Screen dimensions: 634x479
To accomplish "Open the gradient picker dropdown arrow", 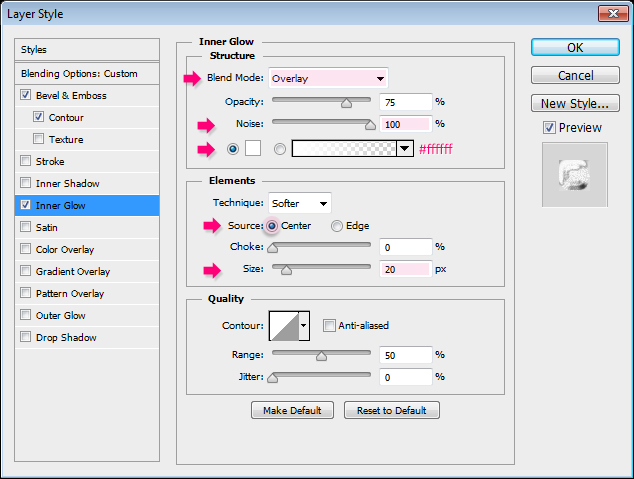I will point(405,148).
